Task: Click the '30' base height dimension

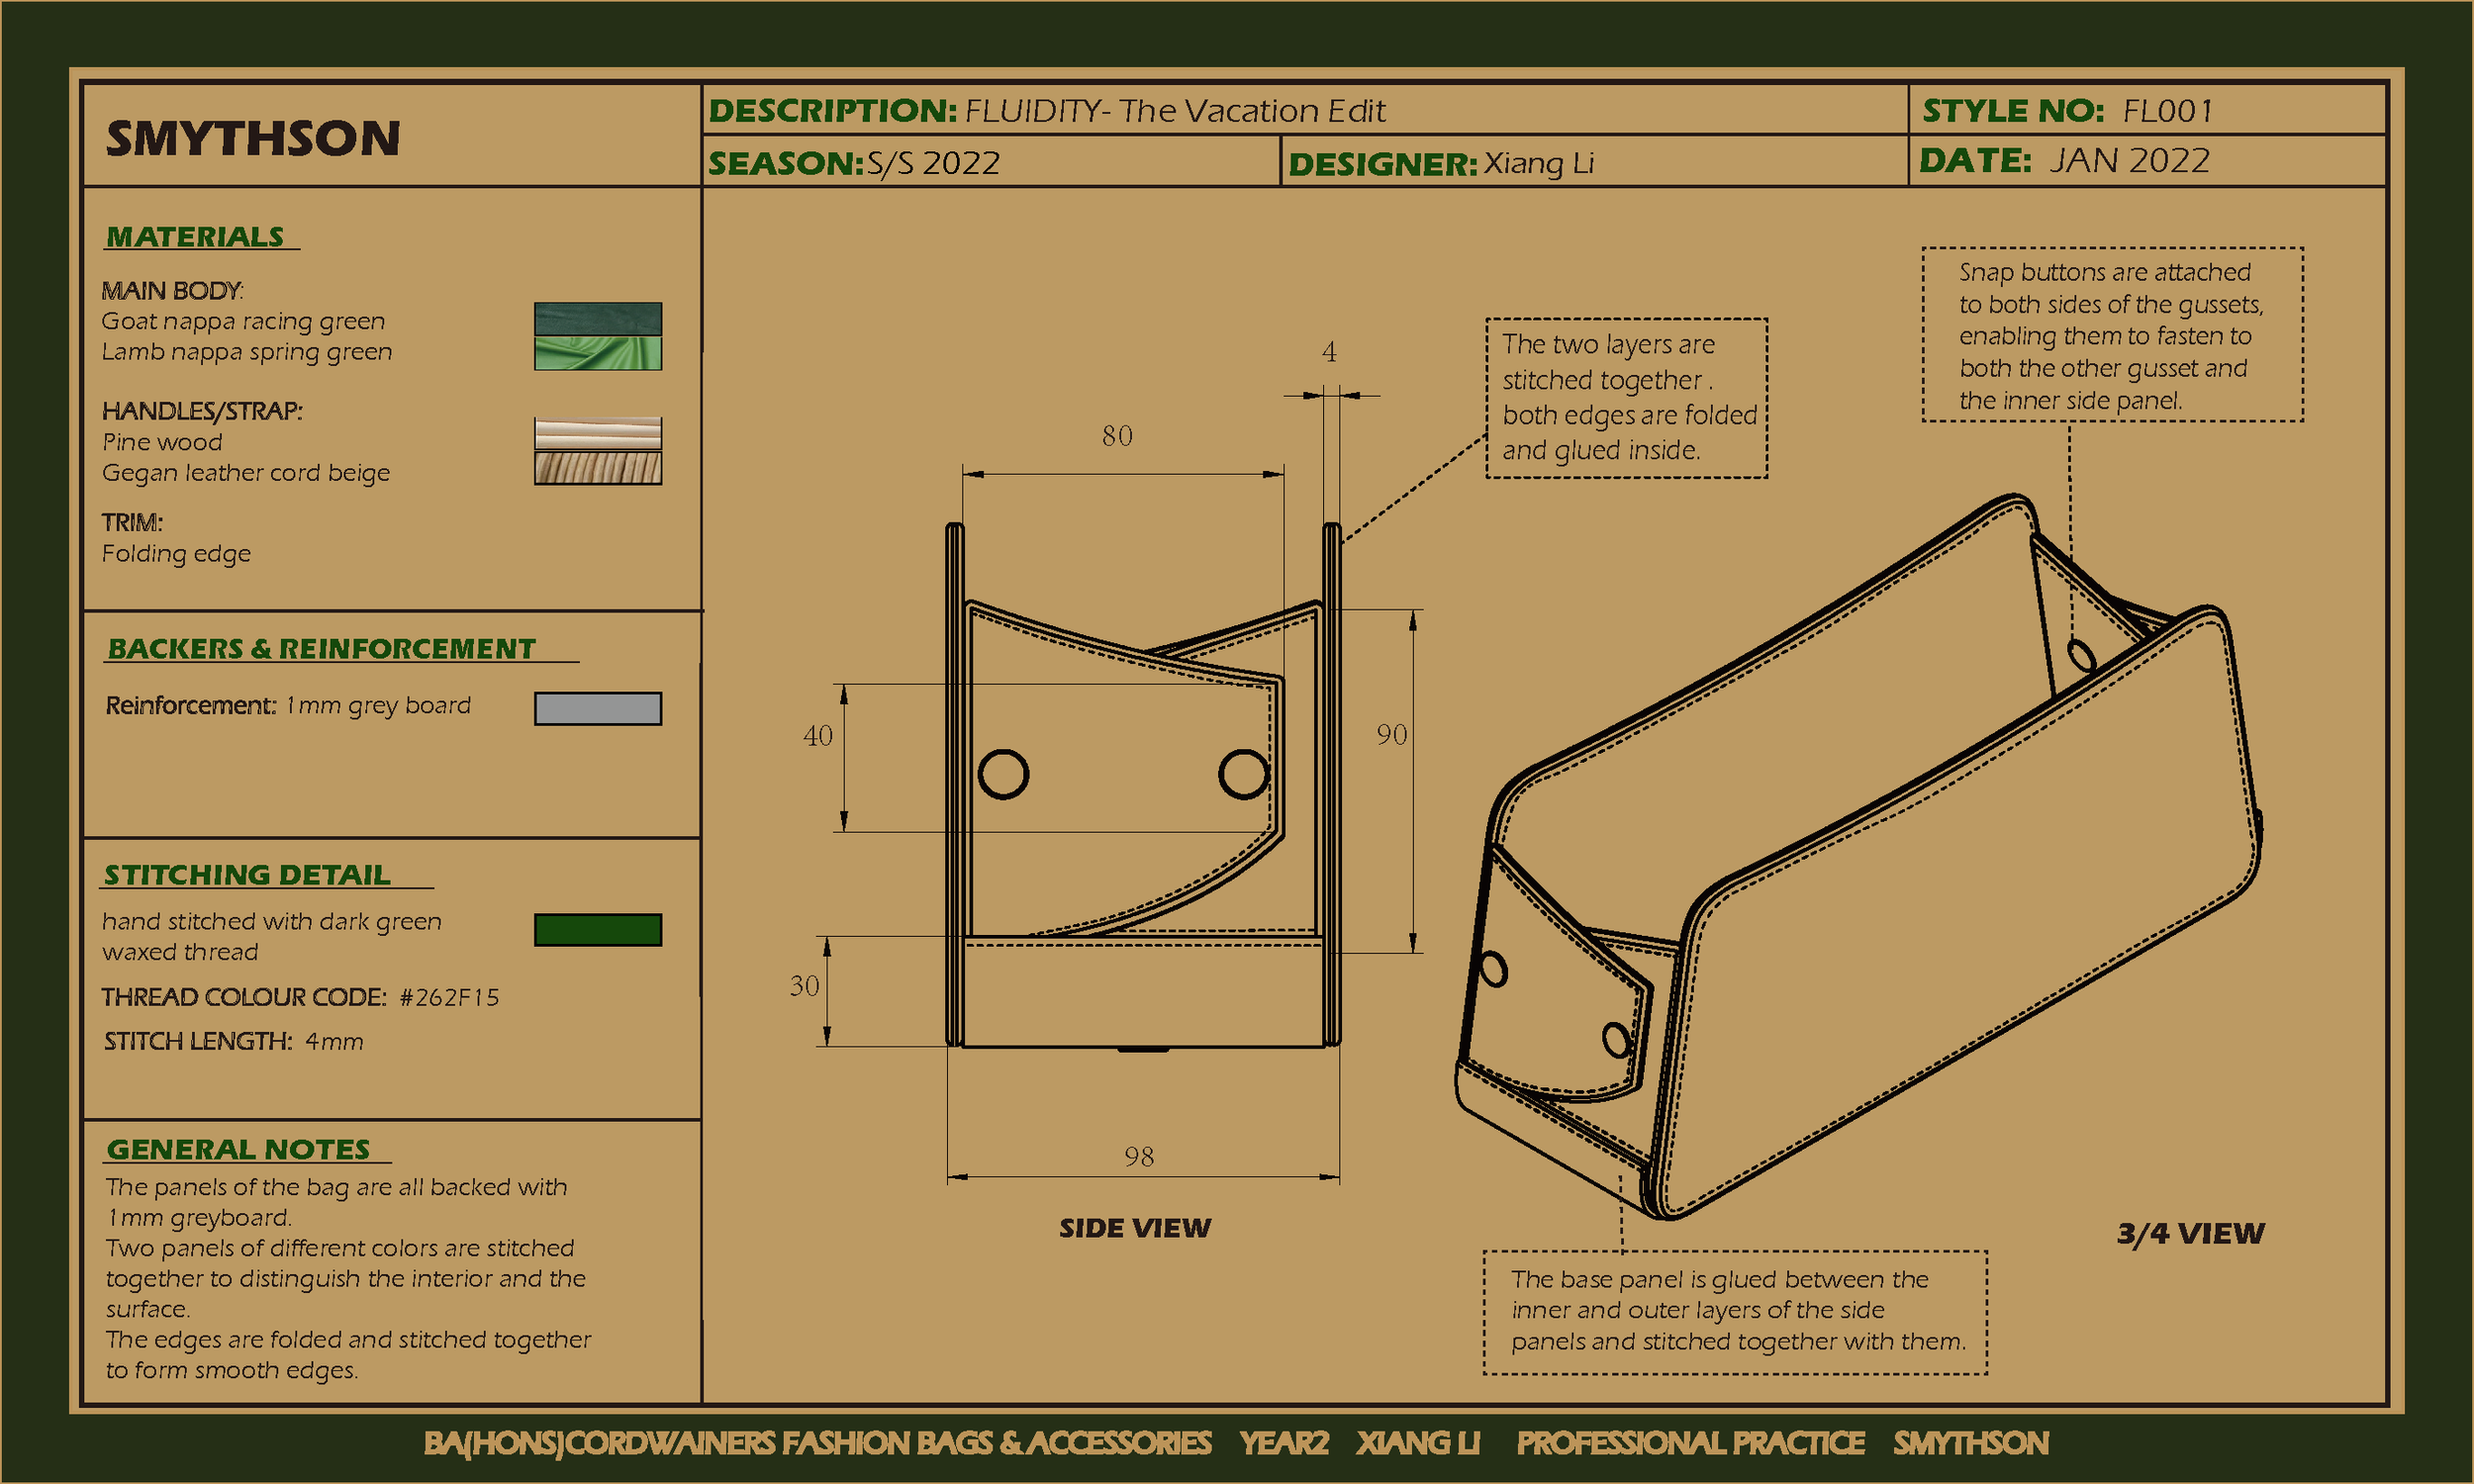Action: [805, 986]
